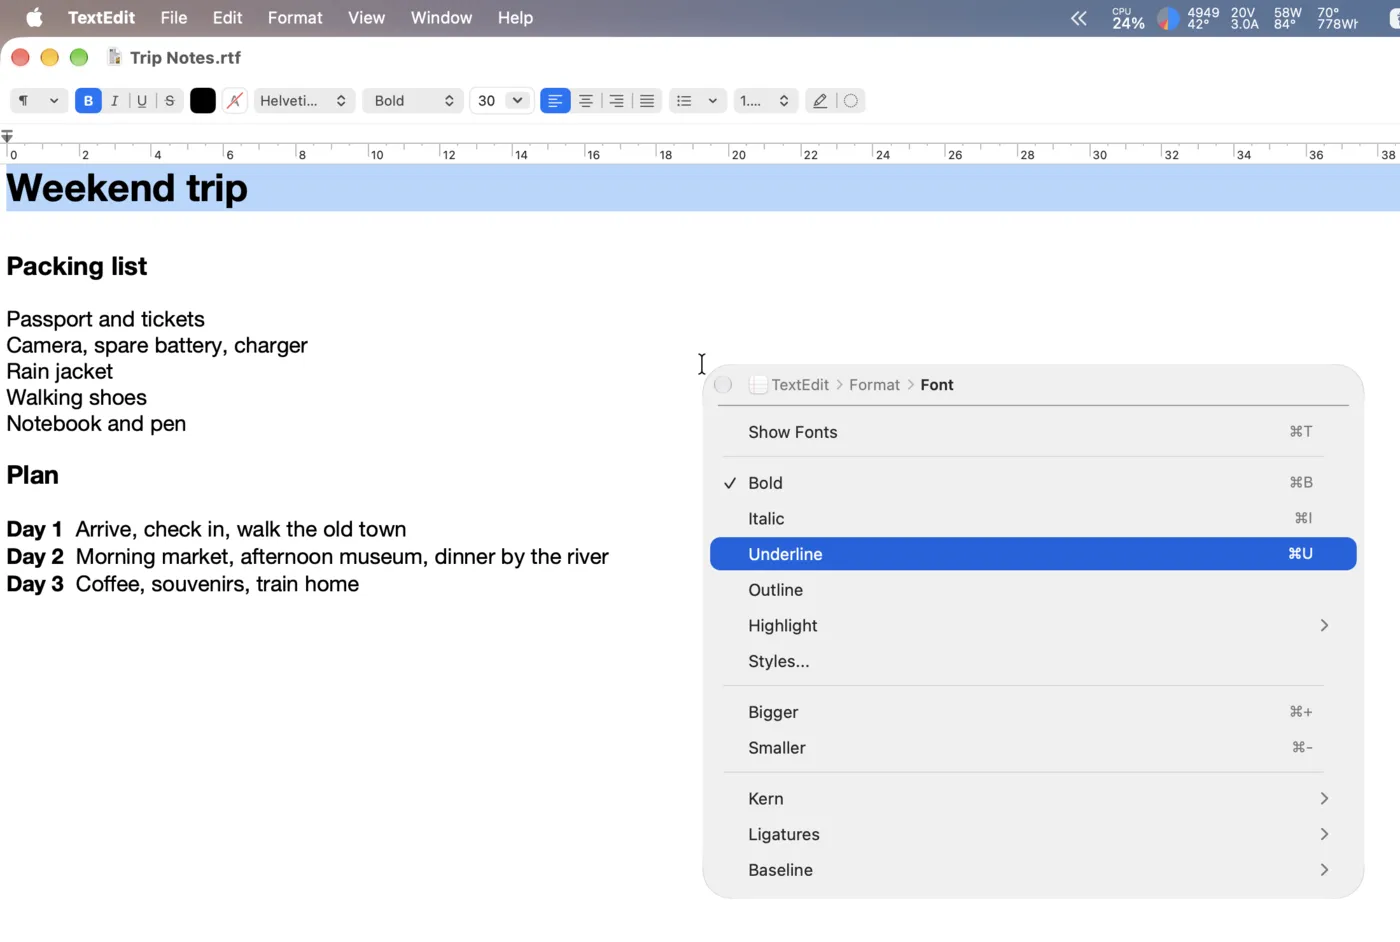The height and width of the screenshot is (942, 1400).
Task: Toggle the Bold toolbar button
Action: (88, 101)
